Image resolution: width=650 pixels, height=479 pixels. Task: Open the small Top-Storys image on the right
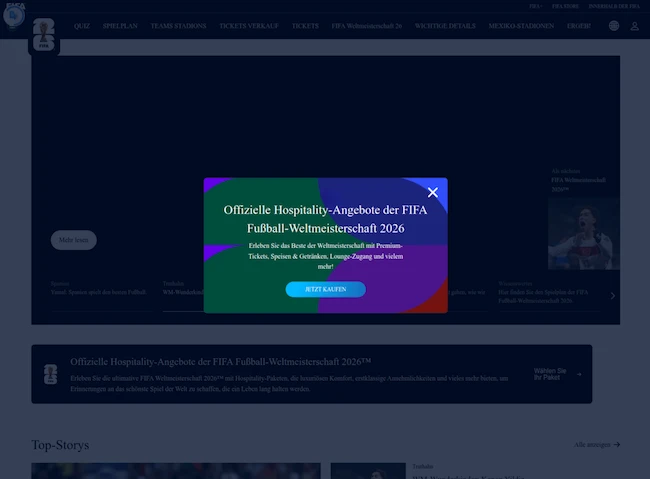click(368, 471)
